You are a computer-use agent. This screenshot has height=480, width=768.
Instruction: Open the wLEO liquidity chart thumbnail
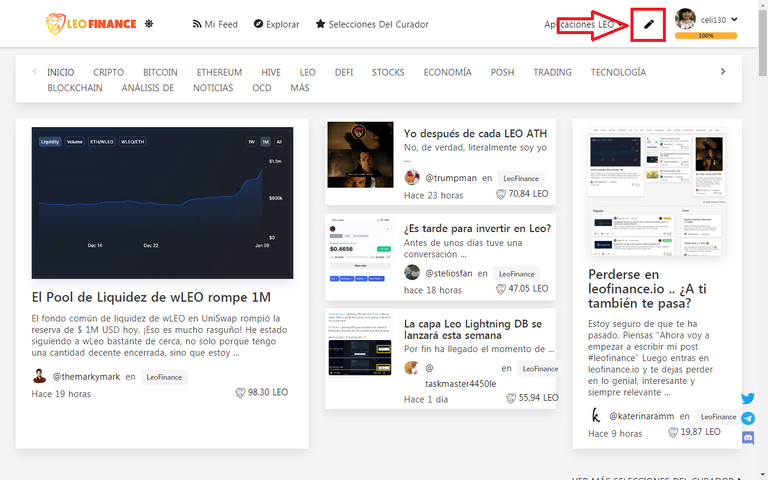click(162, 203)
